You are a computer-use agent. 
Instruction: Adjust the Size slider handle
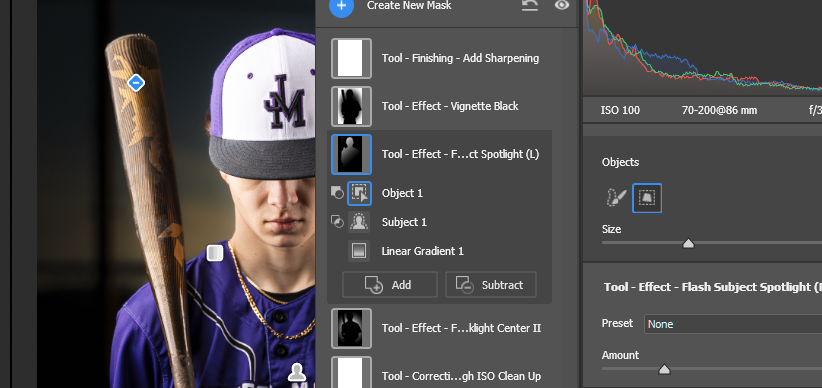(688, 243)
